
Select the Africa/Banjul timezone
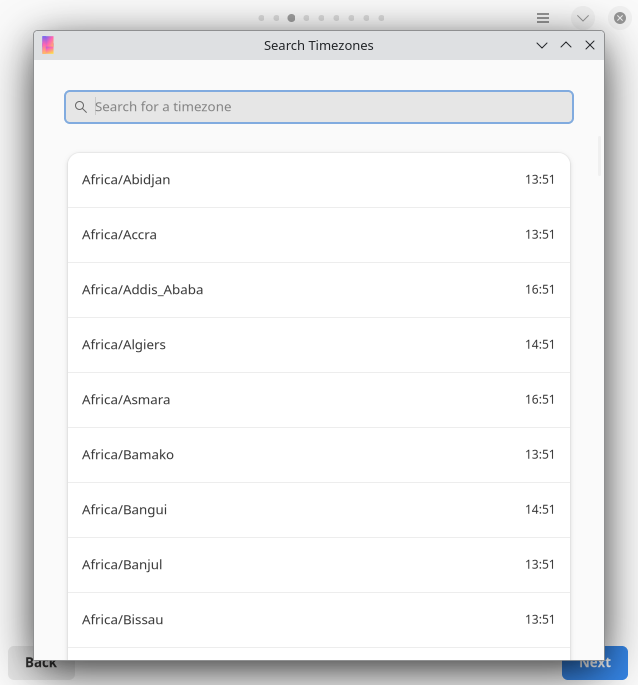(318, 565)
